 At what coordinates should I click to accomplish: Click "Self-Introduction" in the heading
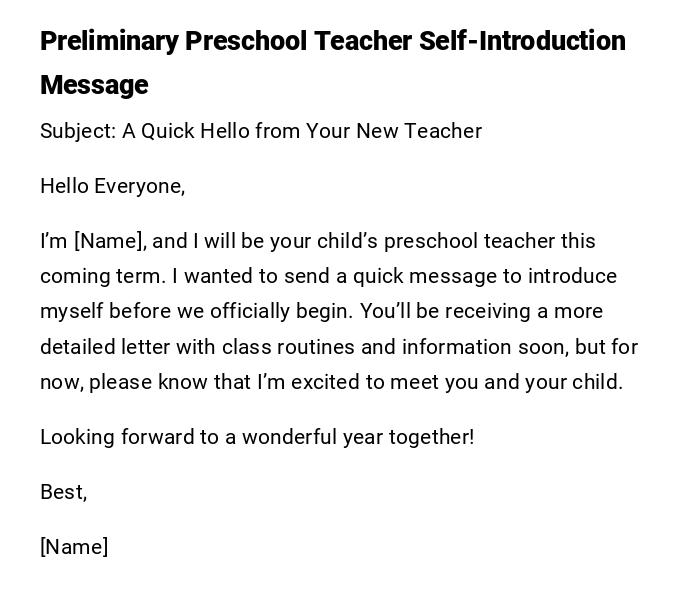tap(522, 41)
